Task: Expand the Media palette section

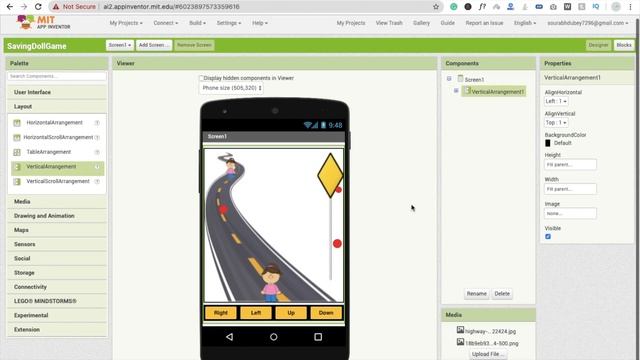Action: pos(57,202)
